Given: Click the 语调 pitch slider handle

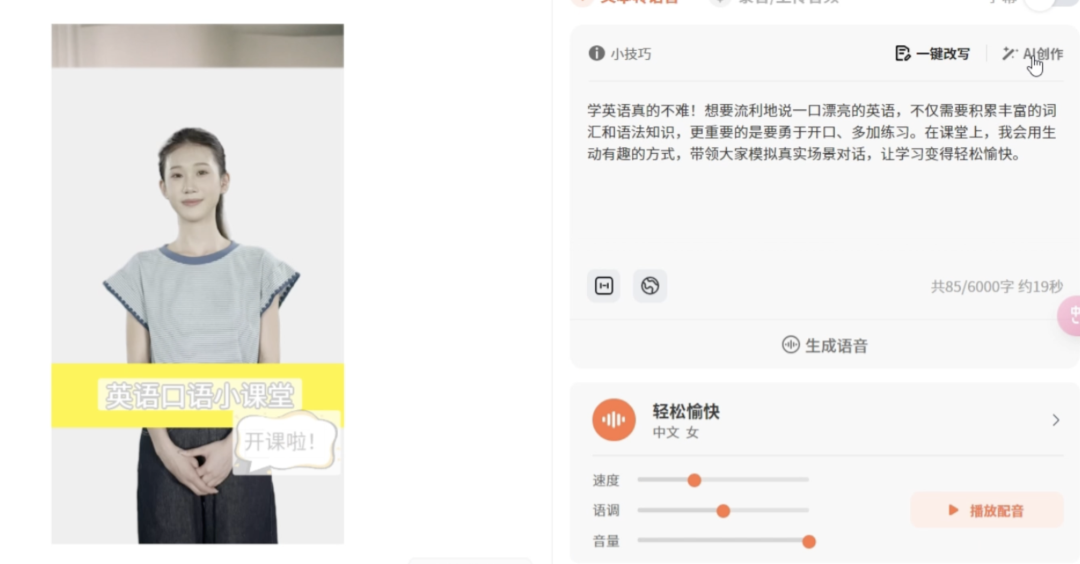Looking at the screenshot, I should 723,510.
